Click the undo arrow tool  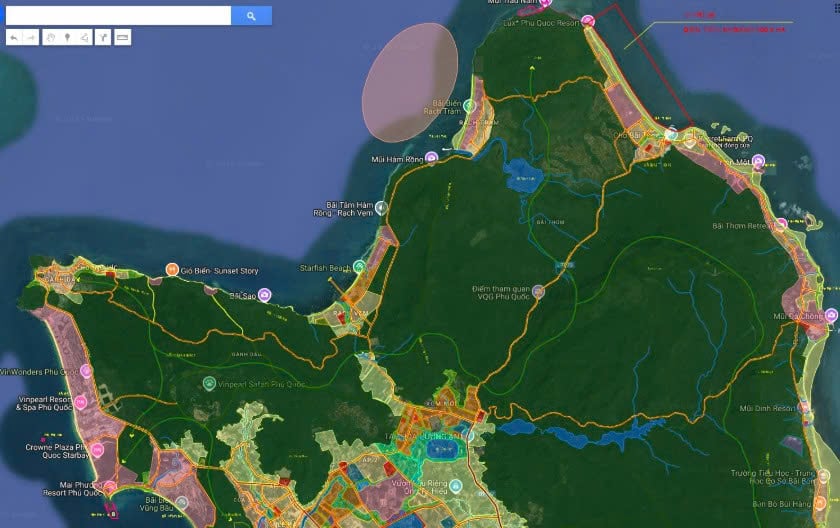click(13, 38)
